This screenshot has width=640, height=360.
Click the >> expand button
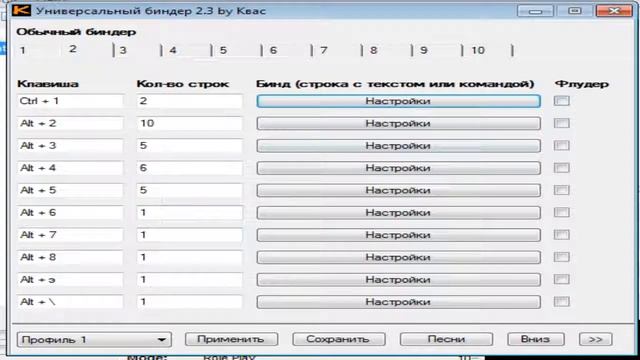tap(596, 339)
